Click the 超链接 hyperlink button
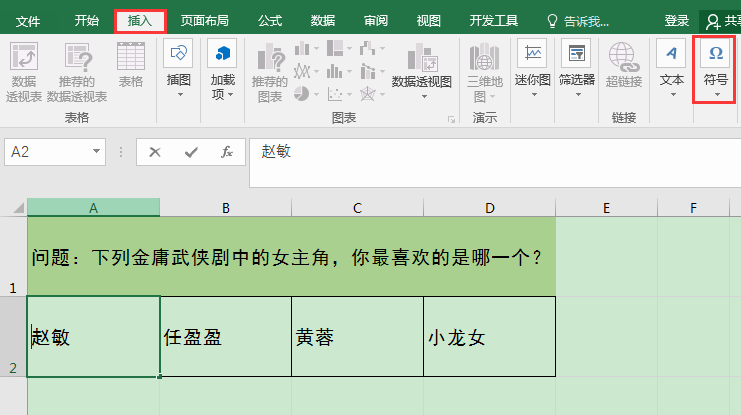The height and width of the screenshot is (415, 741). point(624,65)
